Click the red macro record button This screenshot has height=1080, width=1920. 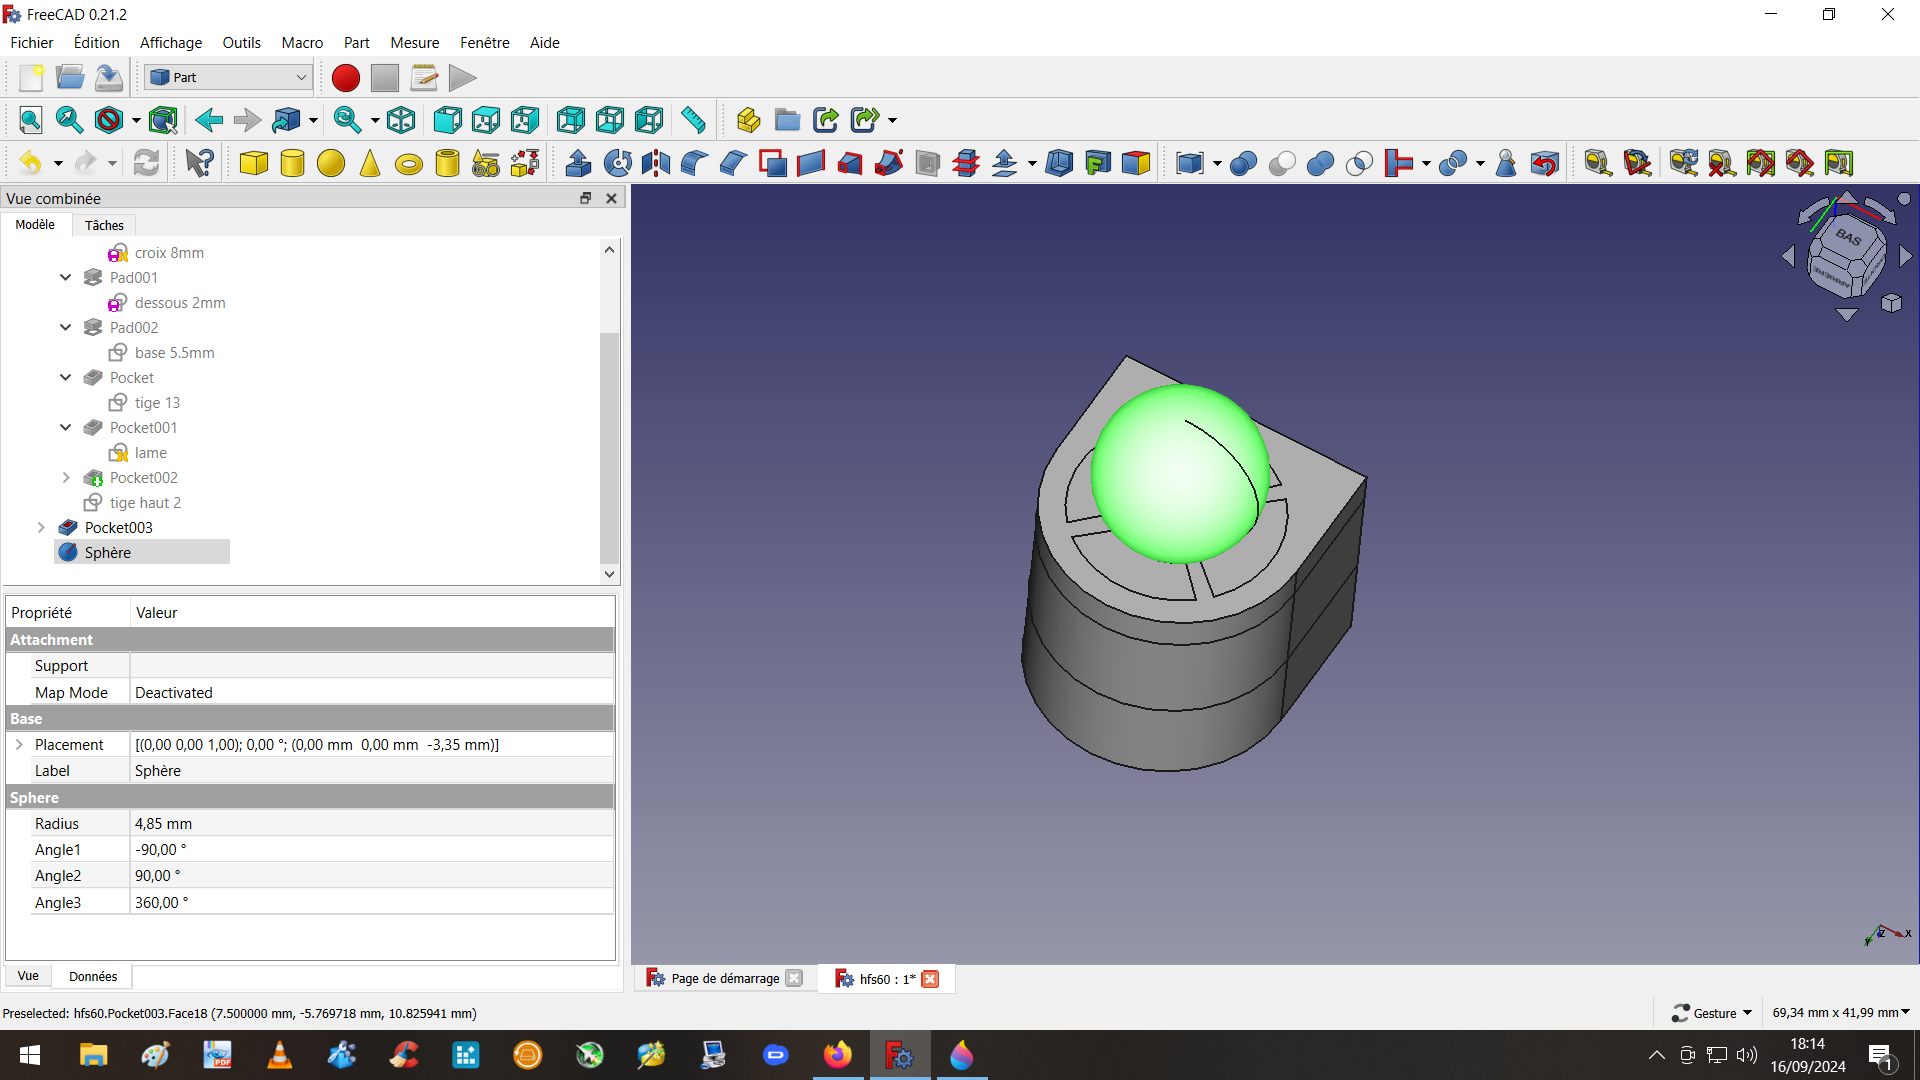345,78
